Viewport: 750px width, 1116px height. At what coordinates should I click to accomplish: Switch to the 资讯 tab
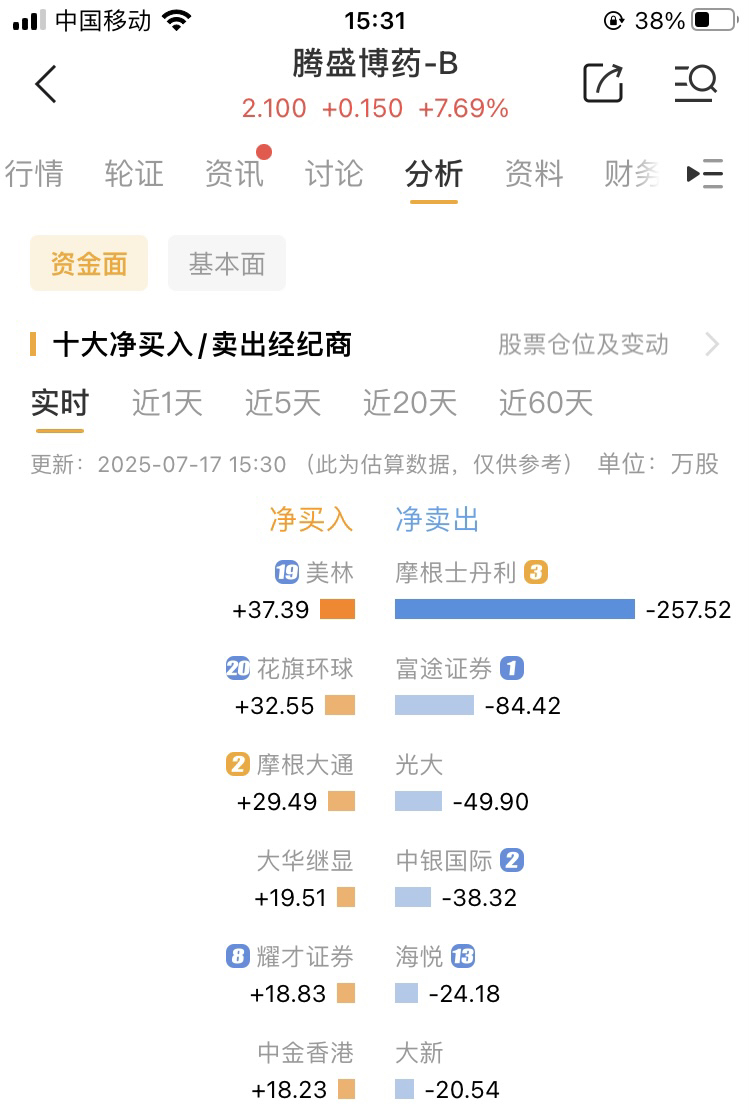[x=234, y=174]
